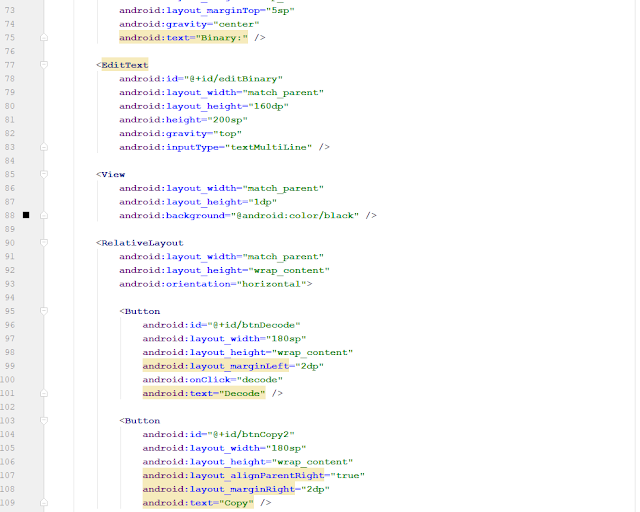Click the layout_alignParentRight attribute
This screenshot has width=640, height=512.
pyautogui.click(x=233, y=475)
